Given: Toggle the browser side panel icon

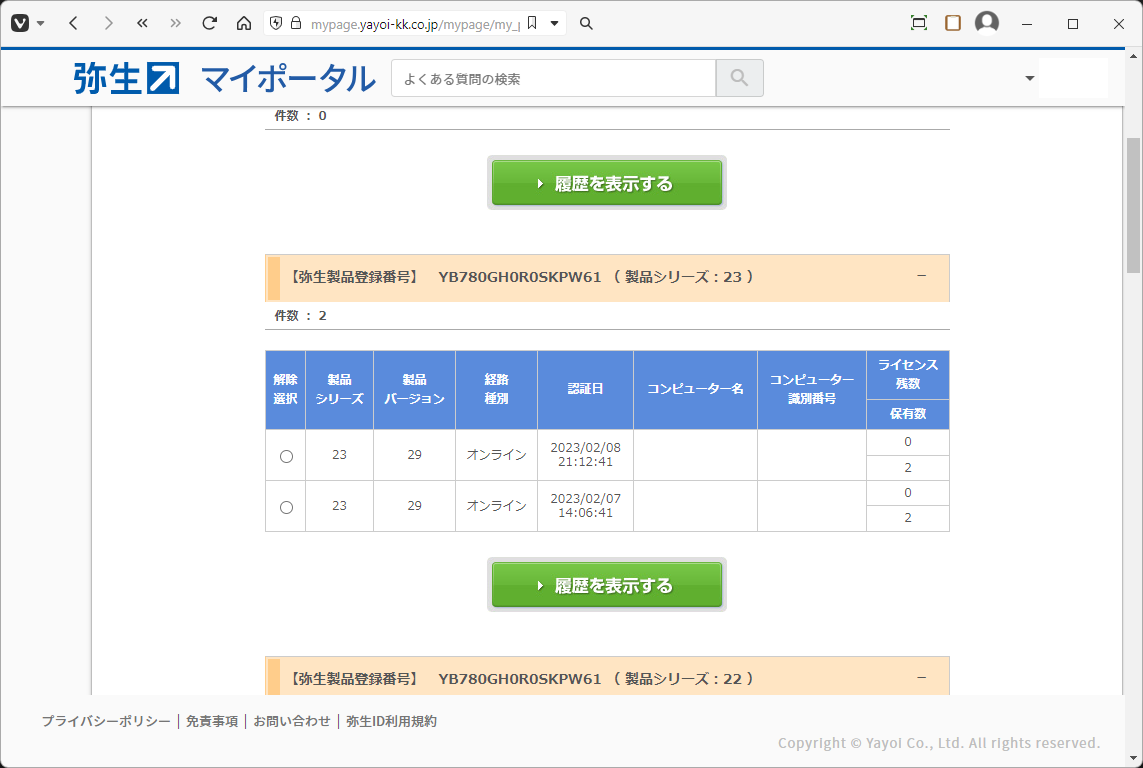Looking at the screenshot, I should point(953,23).
